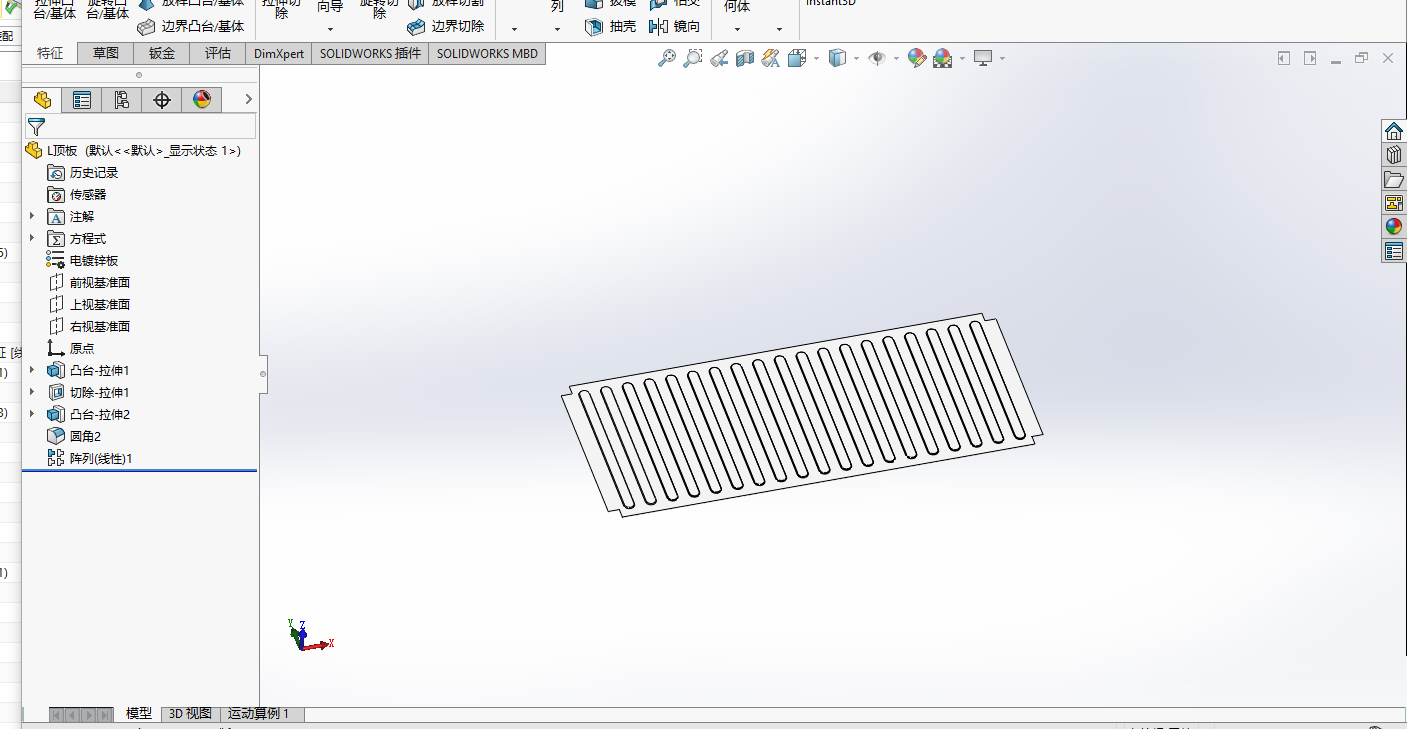Toggle the Hide/Show Items eye icon
This screenshot has width=1407, height=729.
pos(877,59)
